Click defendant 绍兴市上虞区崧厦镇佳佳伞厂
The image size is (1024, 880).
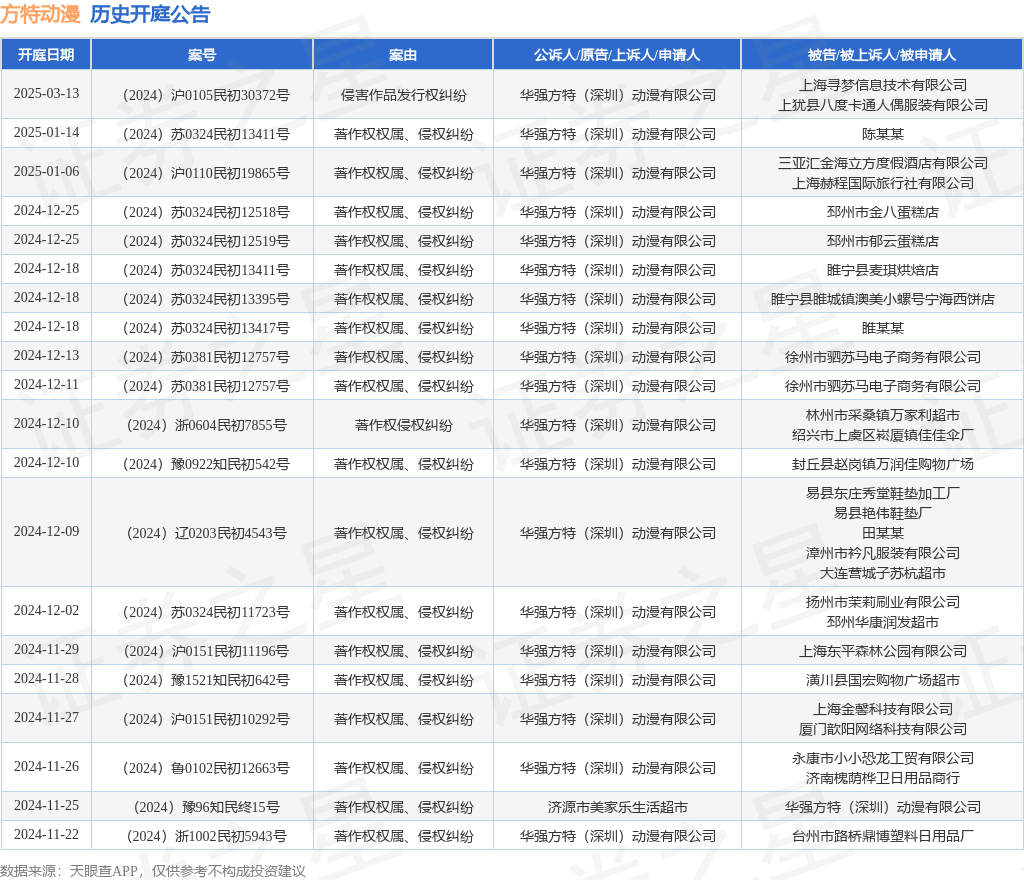883,435
